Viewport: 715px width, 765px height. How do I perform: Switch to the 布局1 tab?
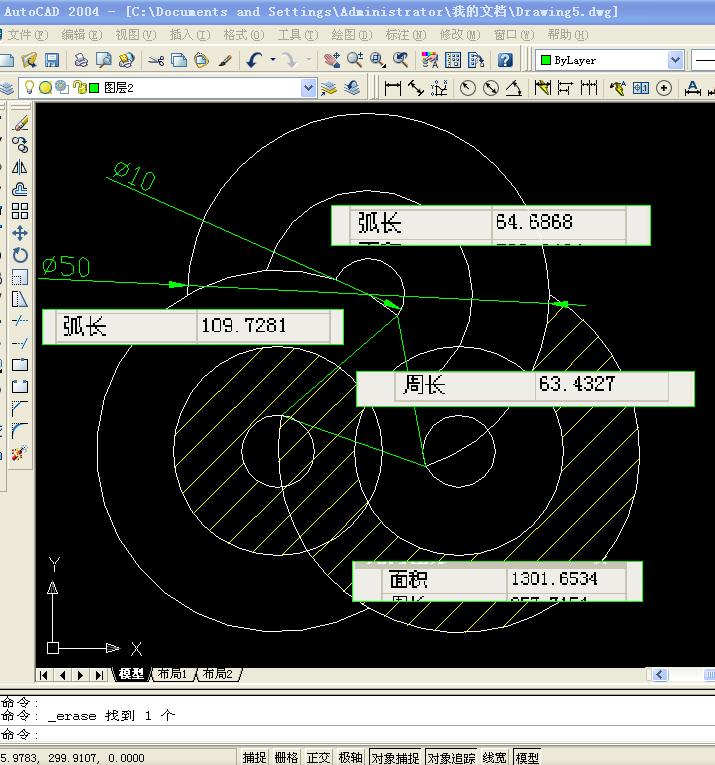(x=173, y=674)
